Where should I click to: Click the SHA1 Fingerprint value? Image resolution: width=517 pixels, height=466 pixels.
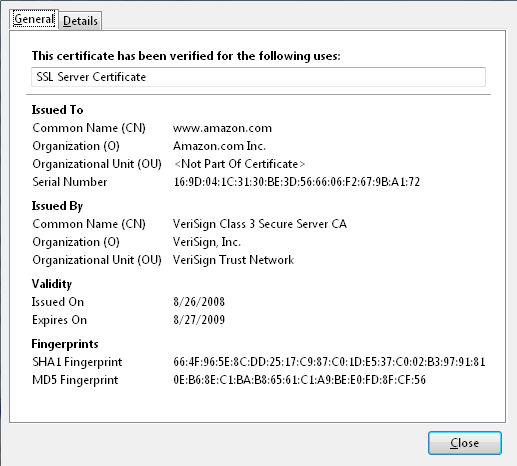point(329,362)
